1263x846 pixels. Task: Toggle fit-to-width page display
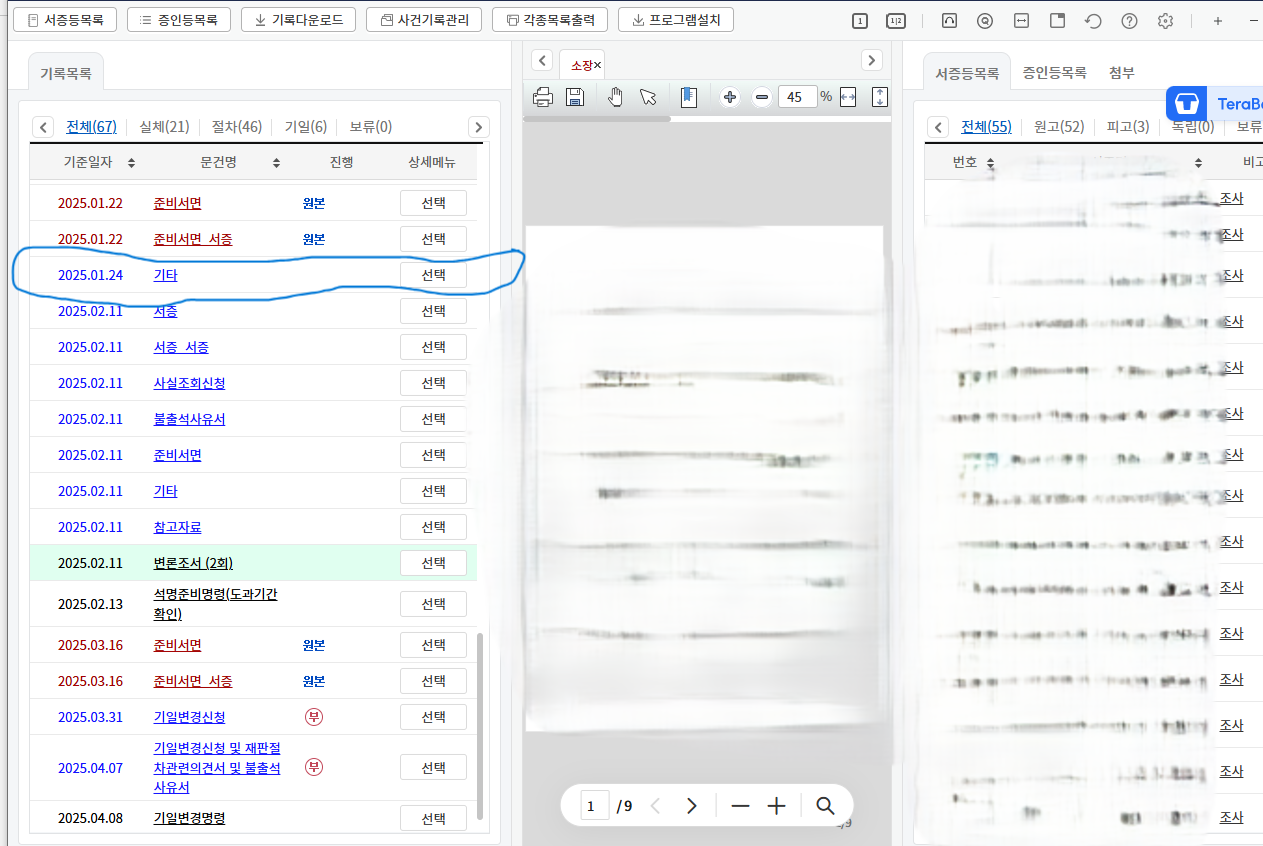tap(846, 96)
